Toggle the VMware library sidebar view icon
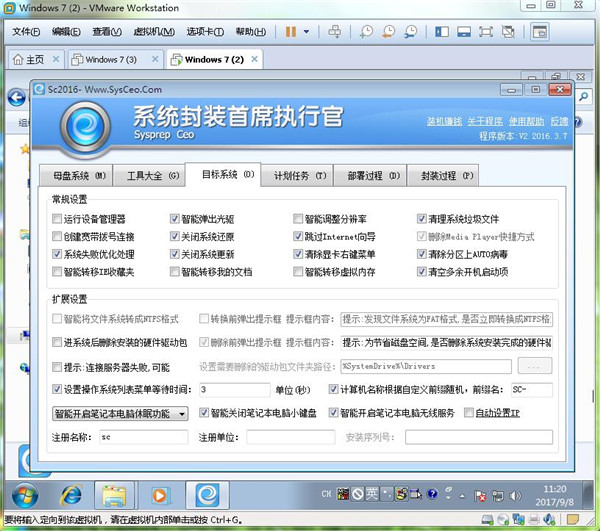The image size is (600, 531). (442, 31)
